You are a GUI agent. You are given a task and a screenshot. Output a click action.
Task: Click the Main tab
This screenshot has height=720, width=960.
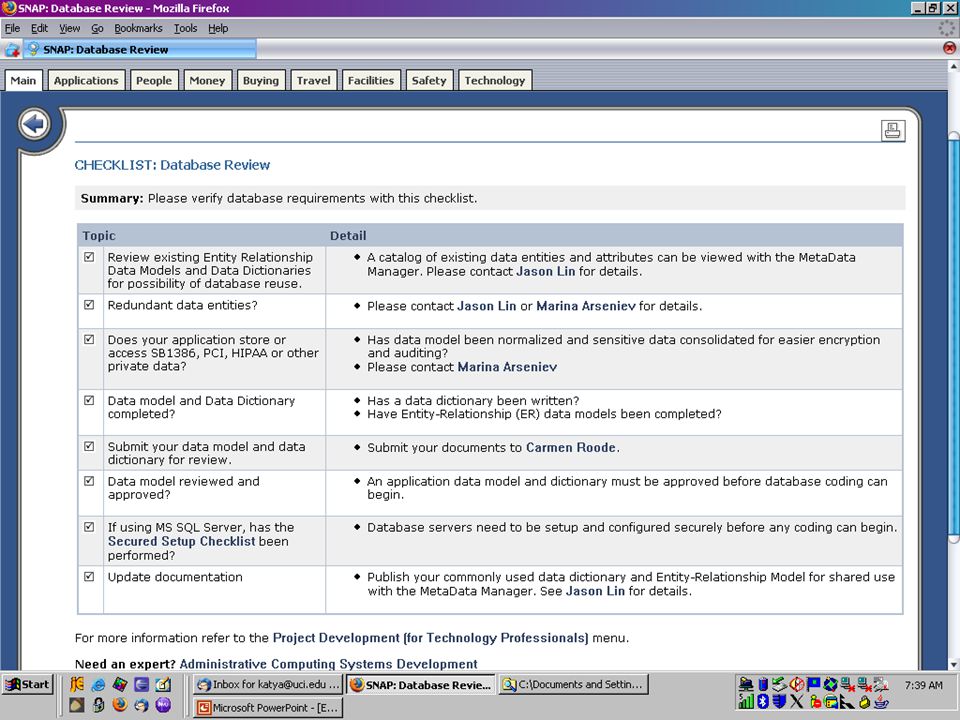(x=23, y=80)
